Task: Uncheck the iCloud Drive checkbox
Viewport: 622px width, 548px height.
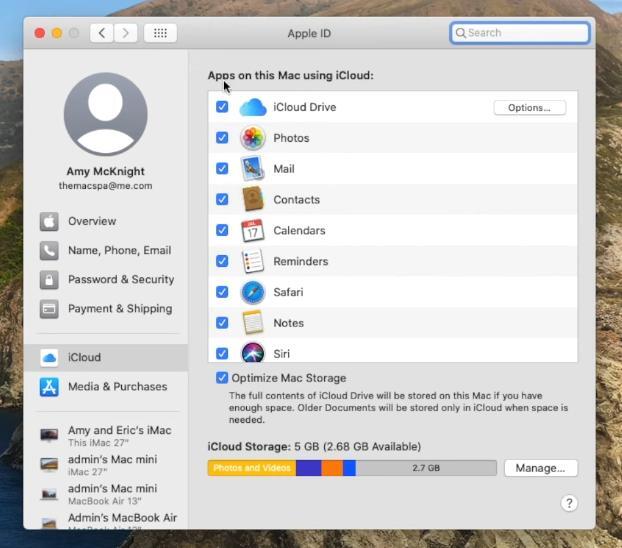Action: tap(222, 107)
